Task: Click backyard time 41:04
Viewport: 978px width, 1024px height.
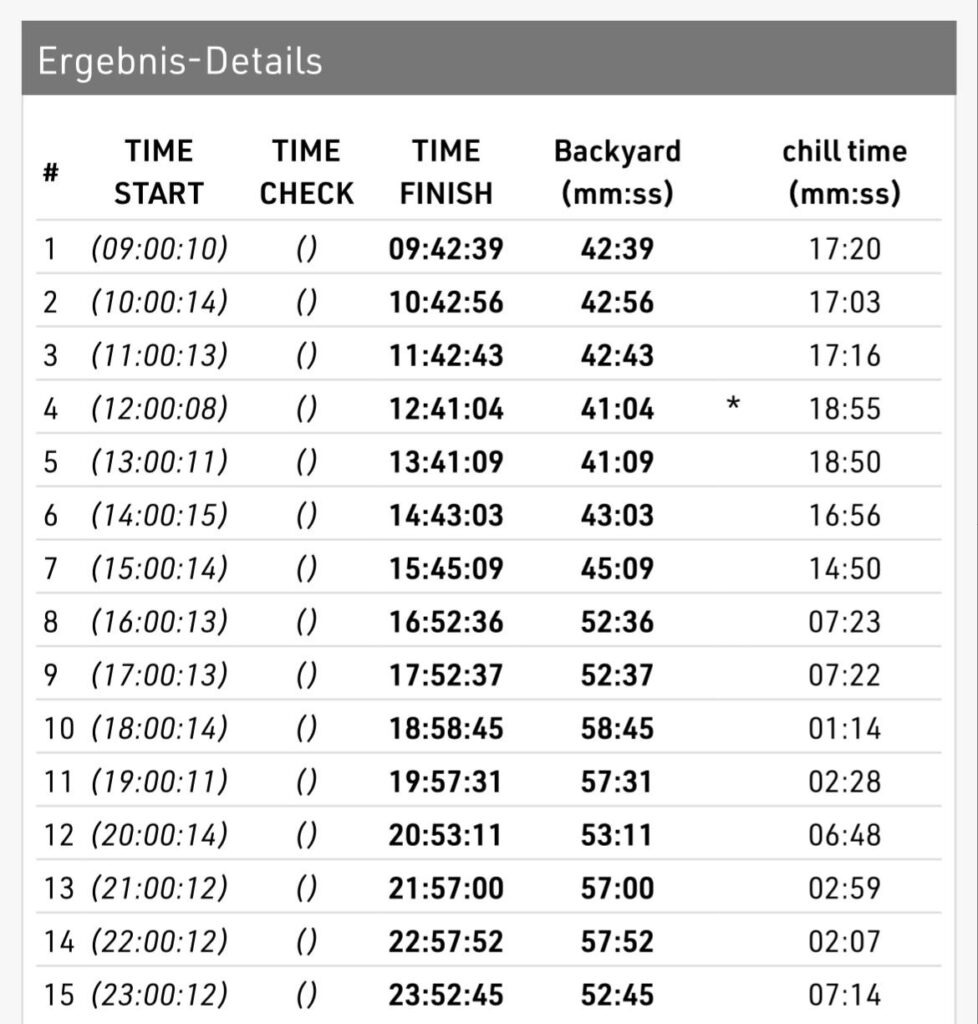Action: click(x=617, y=408)
